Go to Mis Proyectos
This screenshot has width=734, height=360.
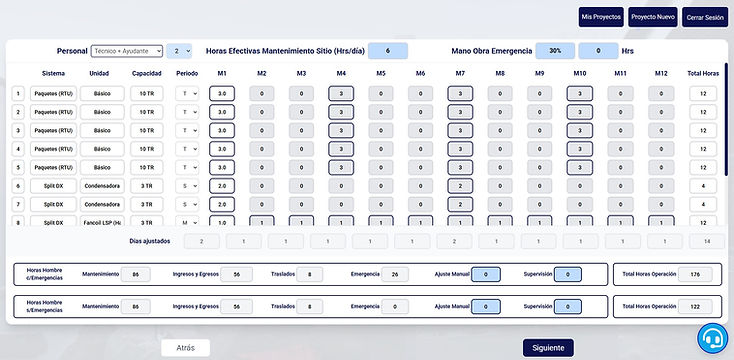[x=601, y=17]
